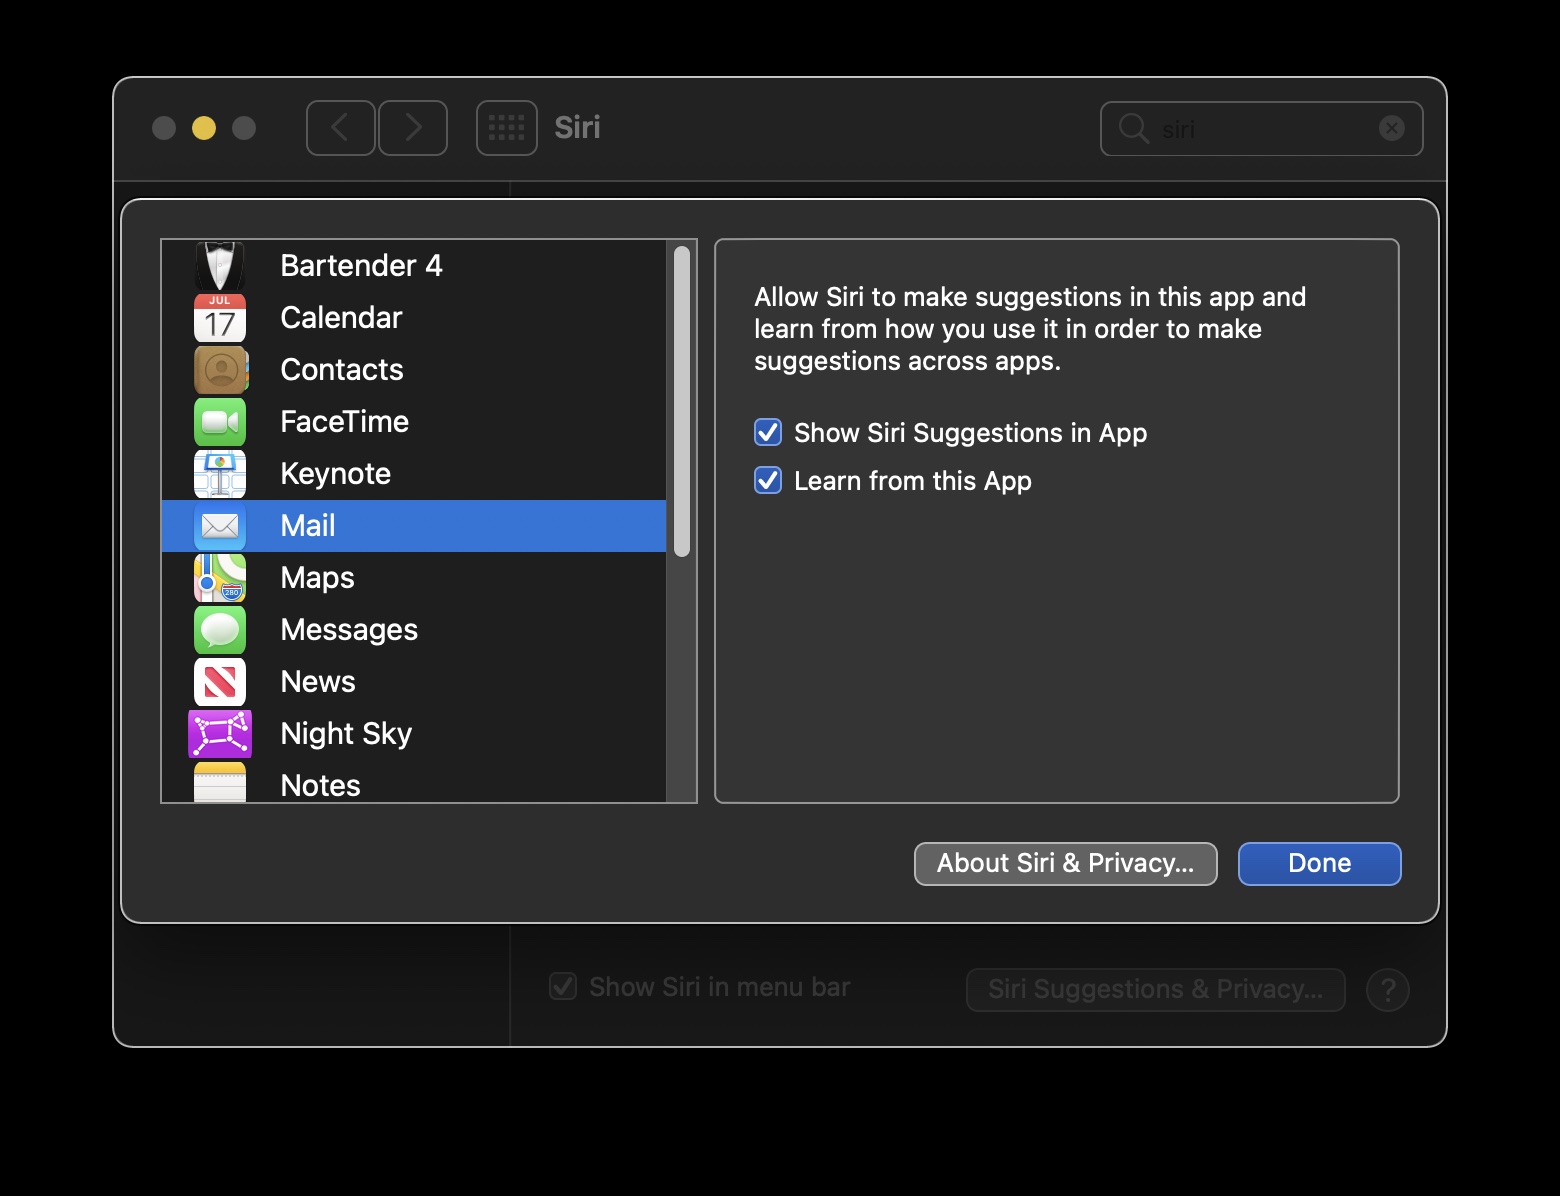Open help with the question mark
This screenshot has width=1560, height=1196.
pos(1388,990)
